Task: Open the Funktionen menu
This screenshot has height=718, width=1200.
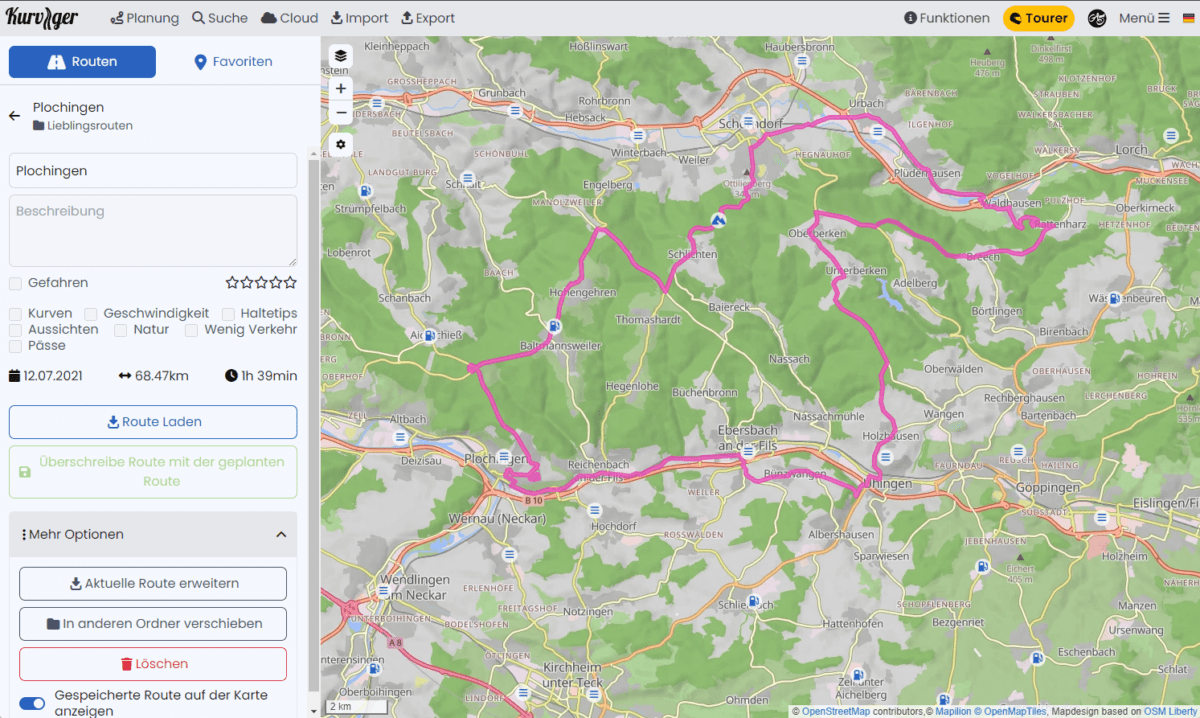Action: (x=946, y=18)
